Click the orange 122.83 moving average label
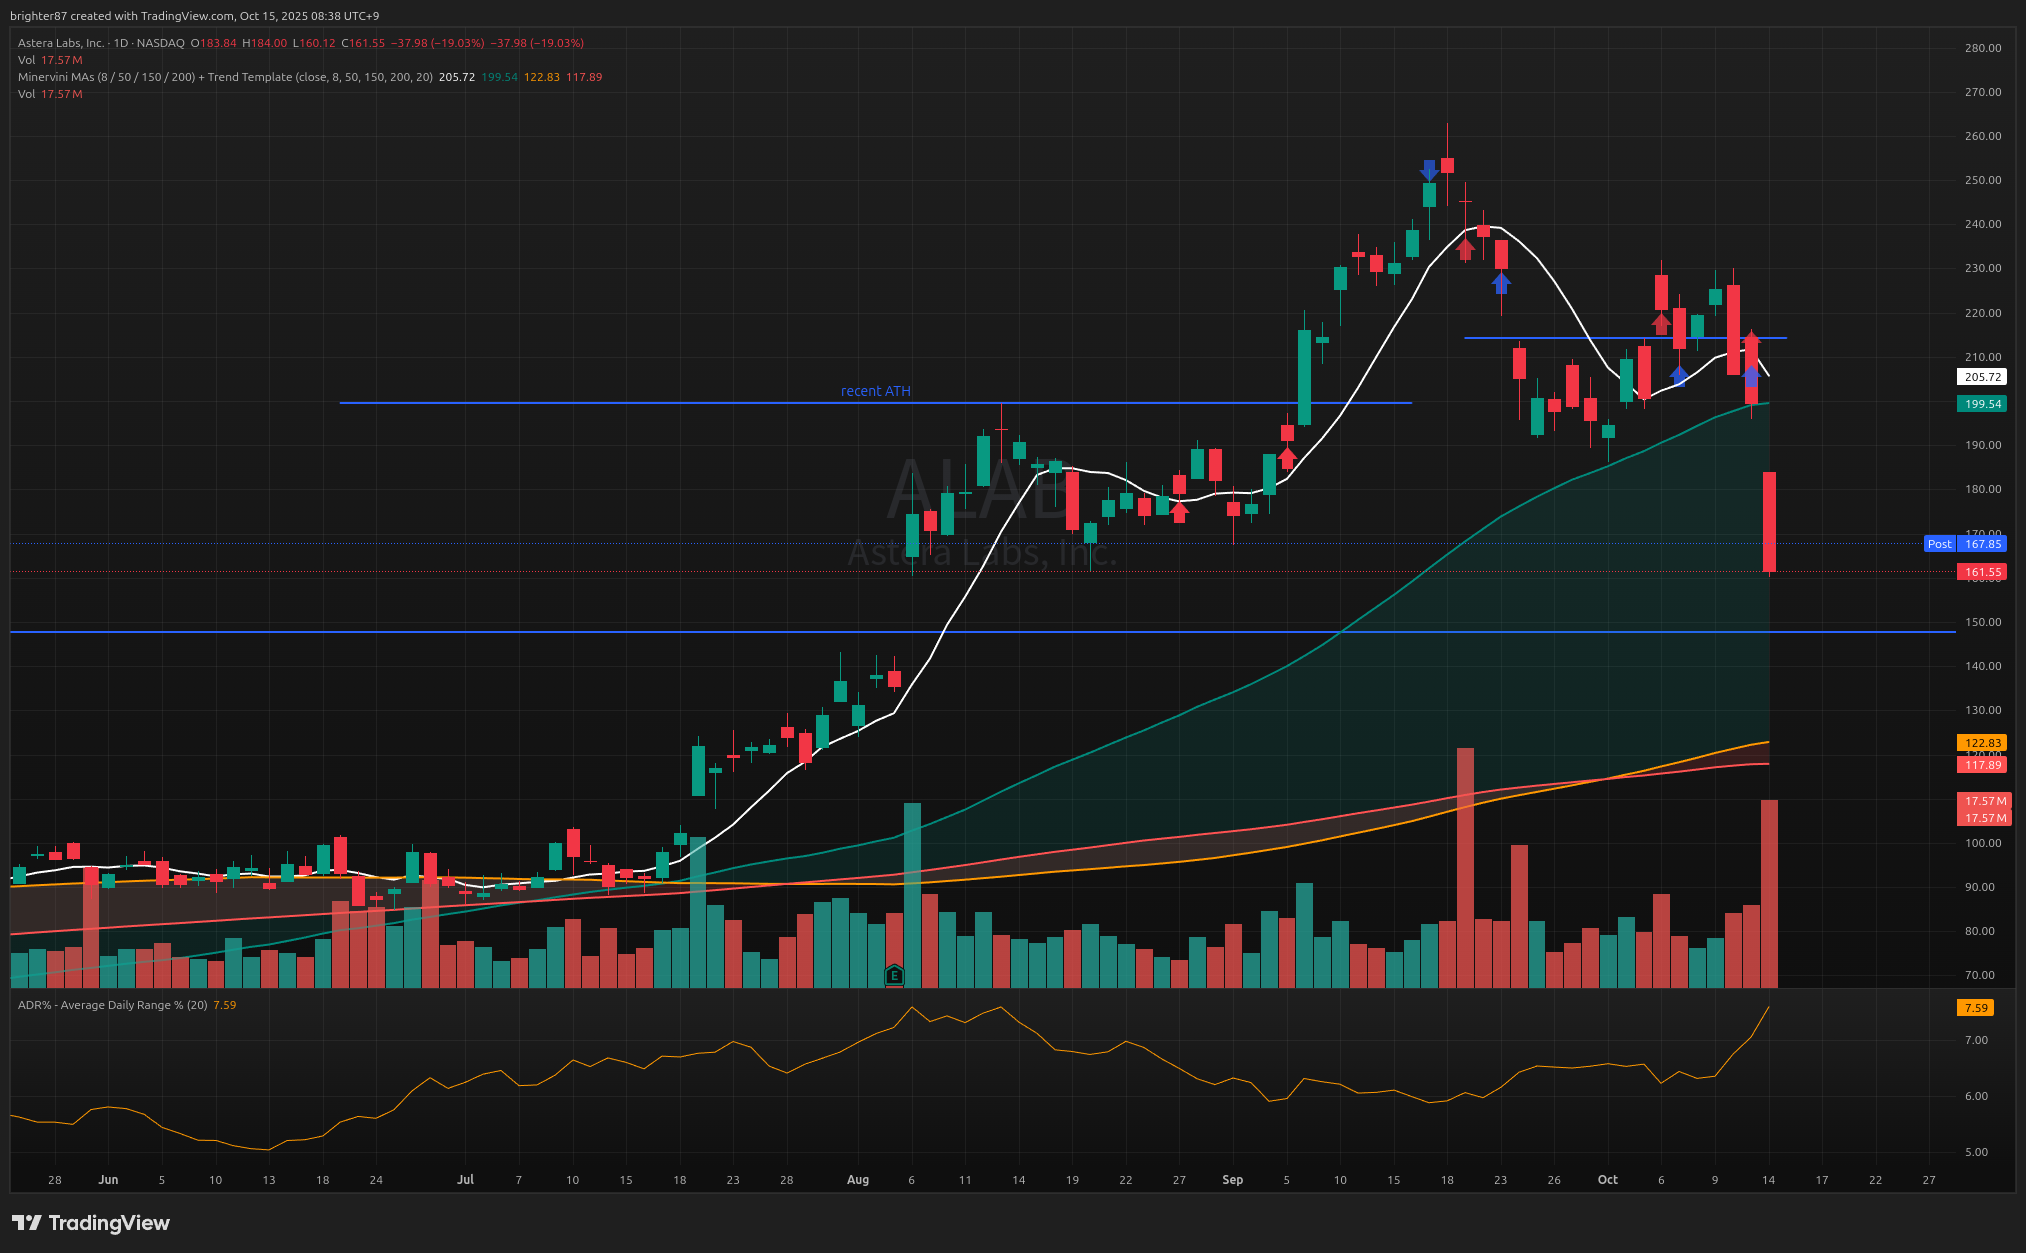 (1982, 743)
